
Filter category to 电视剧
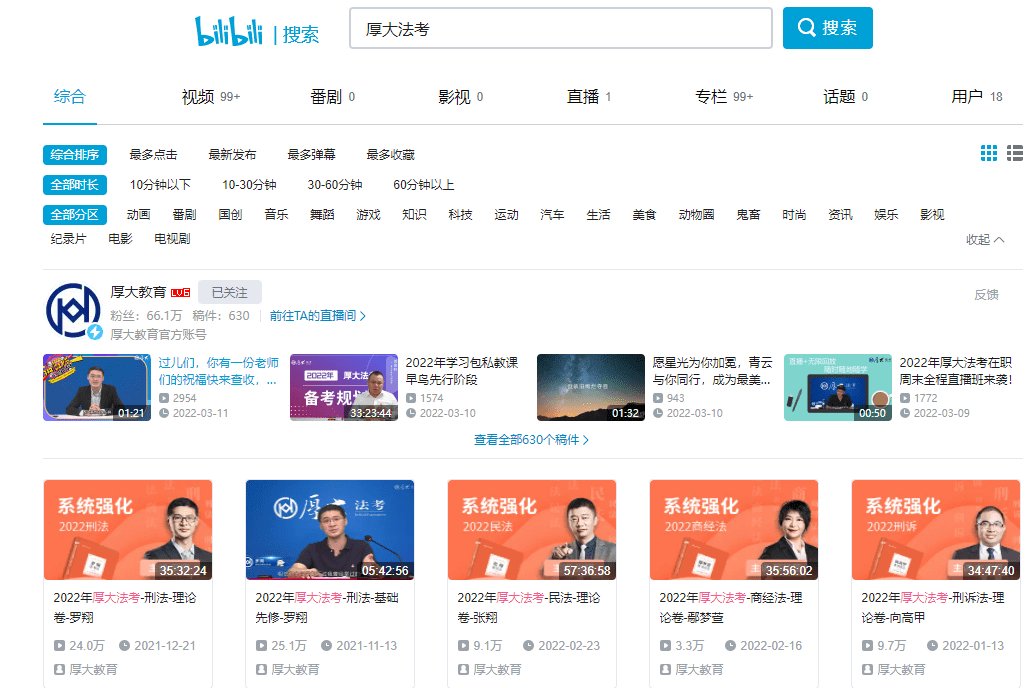(172, 239)
